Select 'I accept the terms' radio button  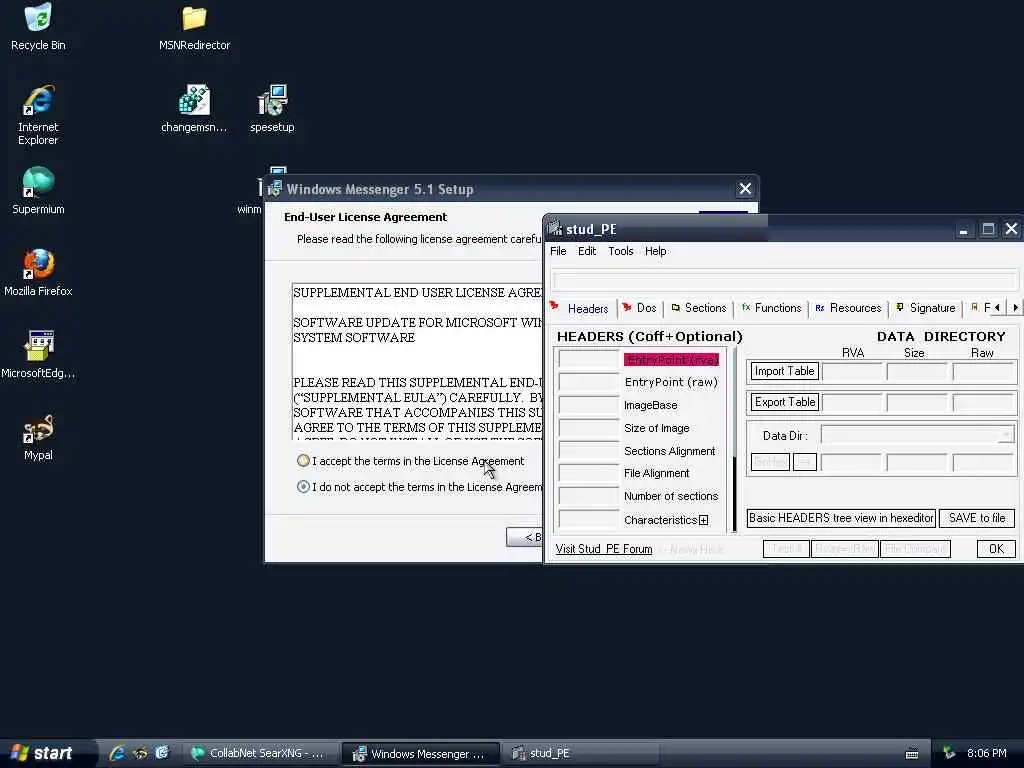(x=303, y=460)
